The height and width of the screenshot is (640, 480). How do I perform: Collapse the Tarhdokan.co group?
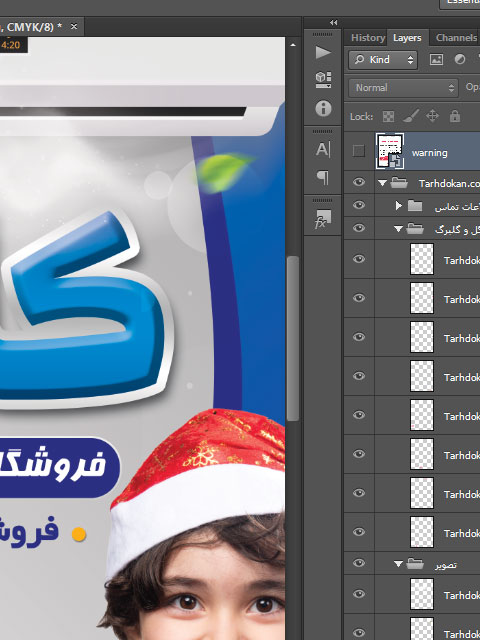point(382,183)
